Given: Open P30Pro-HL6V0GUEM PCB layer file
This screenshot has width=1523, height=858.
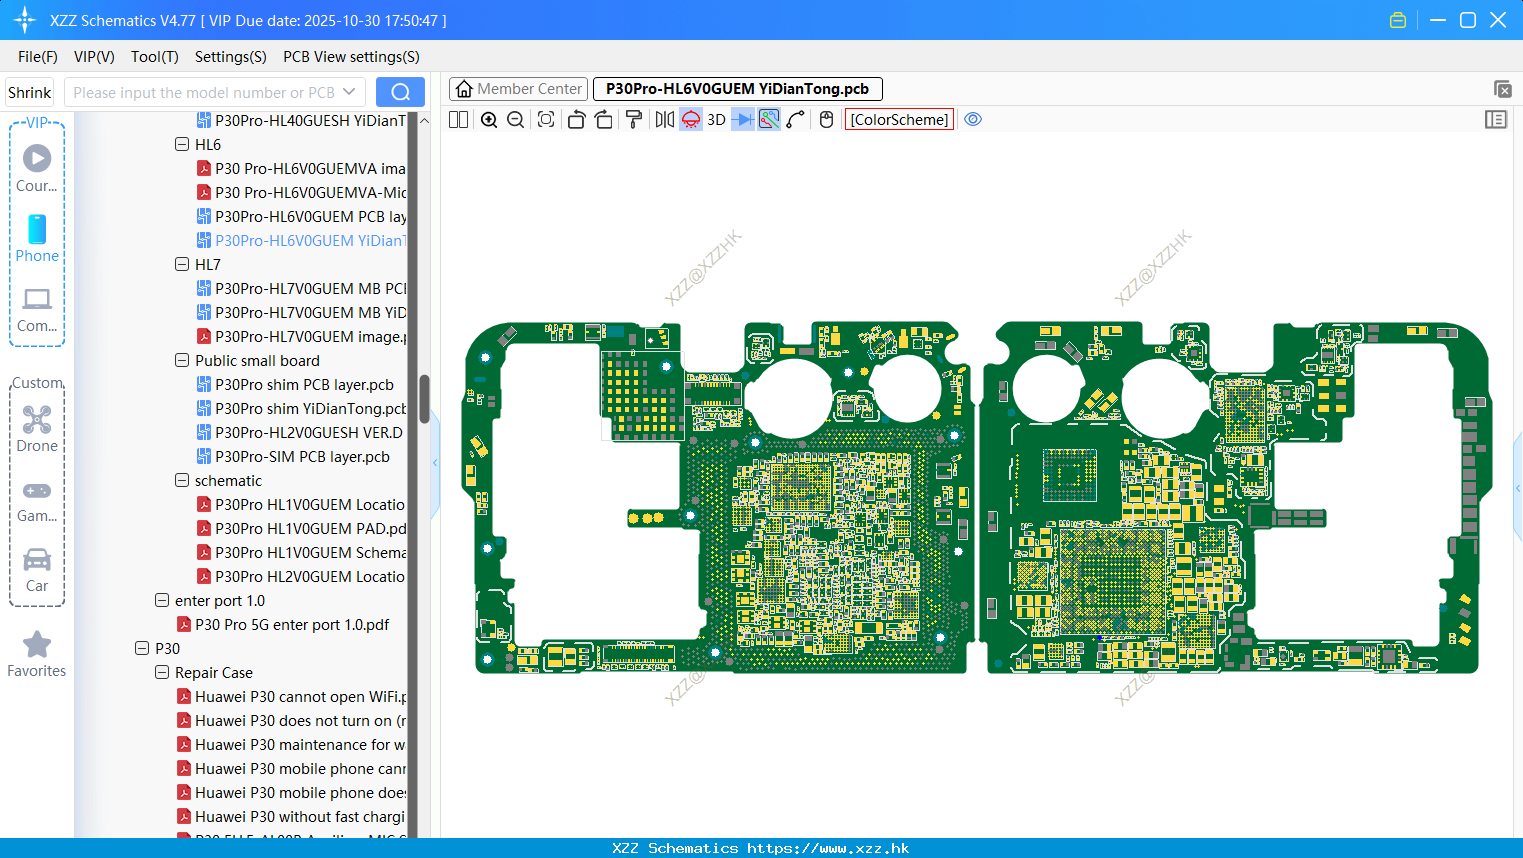Looking at the screenshot, I should point(301,216).
